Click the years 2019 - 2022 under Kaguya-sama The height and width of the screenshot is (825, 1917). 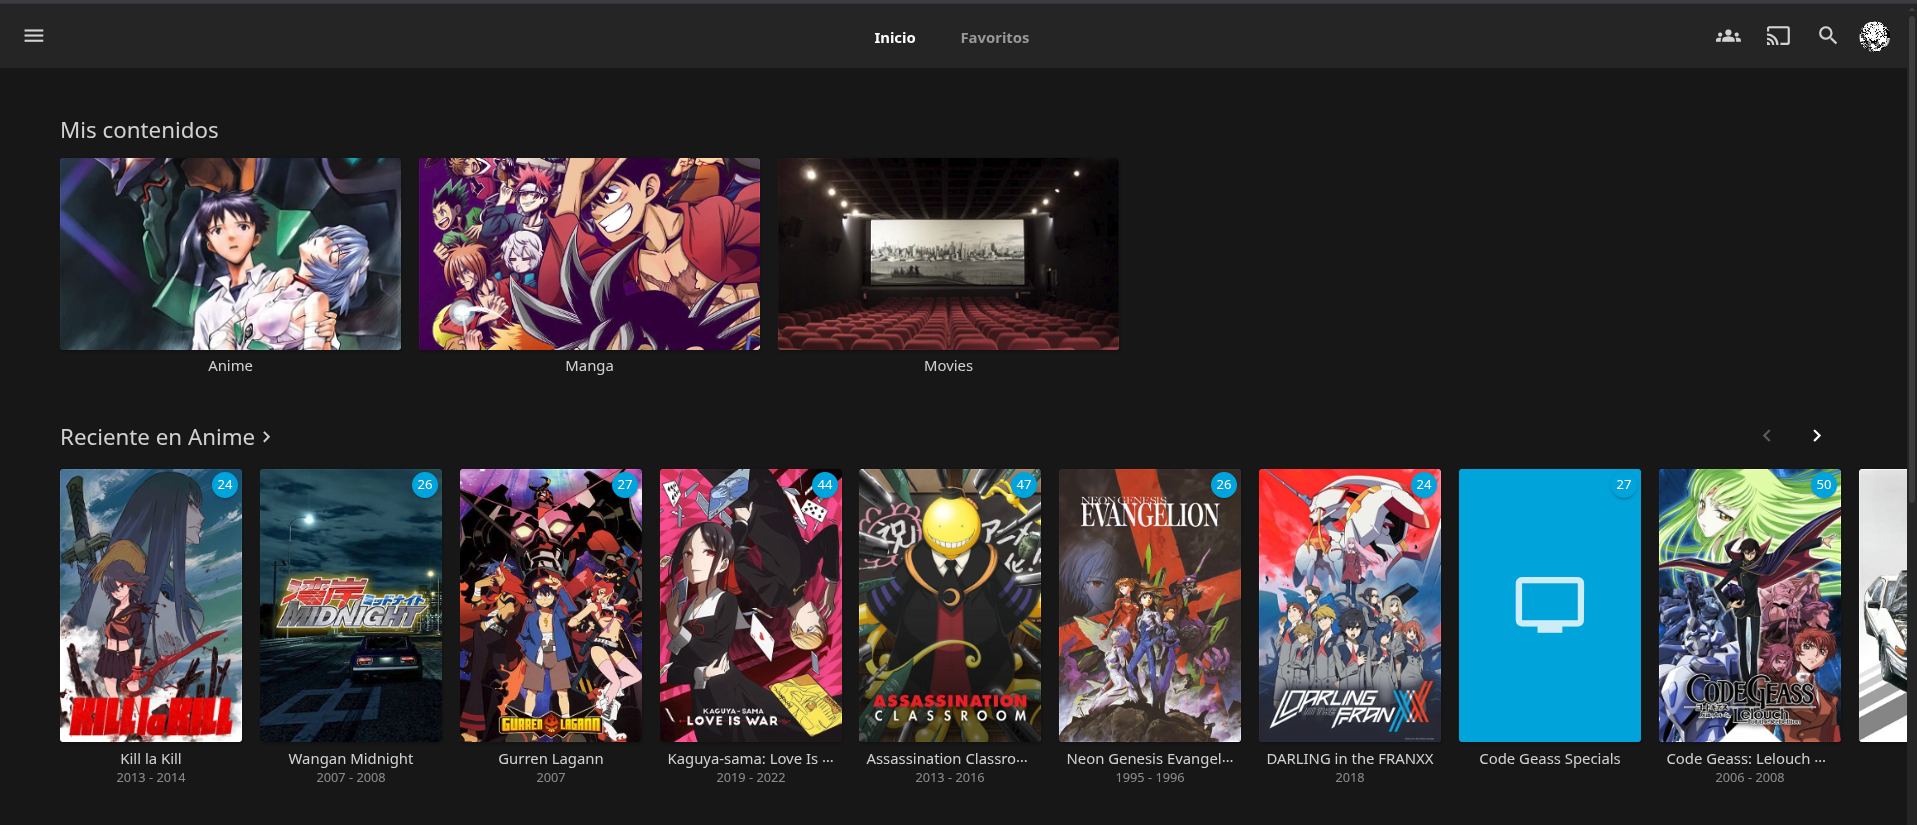(751, 778)
